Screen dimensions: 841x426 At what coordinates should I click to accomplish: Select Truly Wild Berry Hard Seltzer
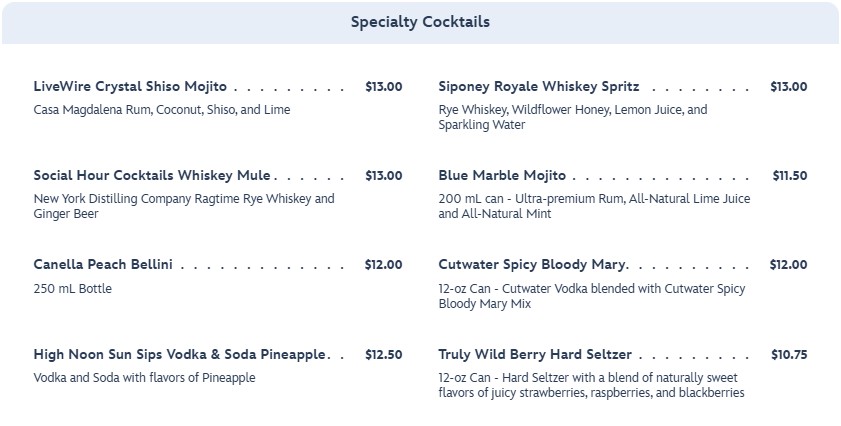pyautogui.click(x=534, y=355)
